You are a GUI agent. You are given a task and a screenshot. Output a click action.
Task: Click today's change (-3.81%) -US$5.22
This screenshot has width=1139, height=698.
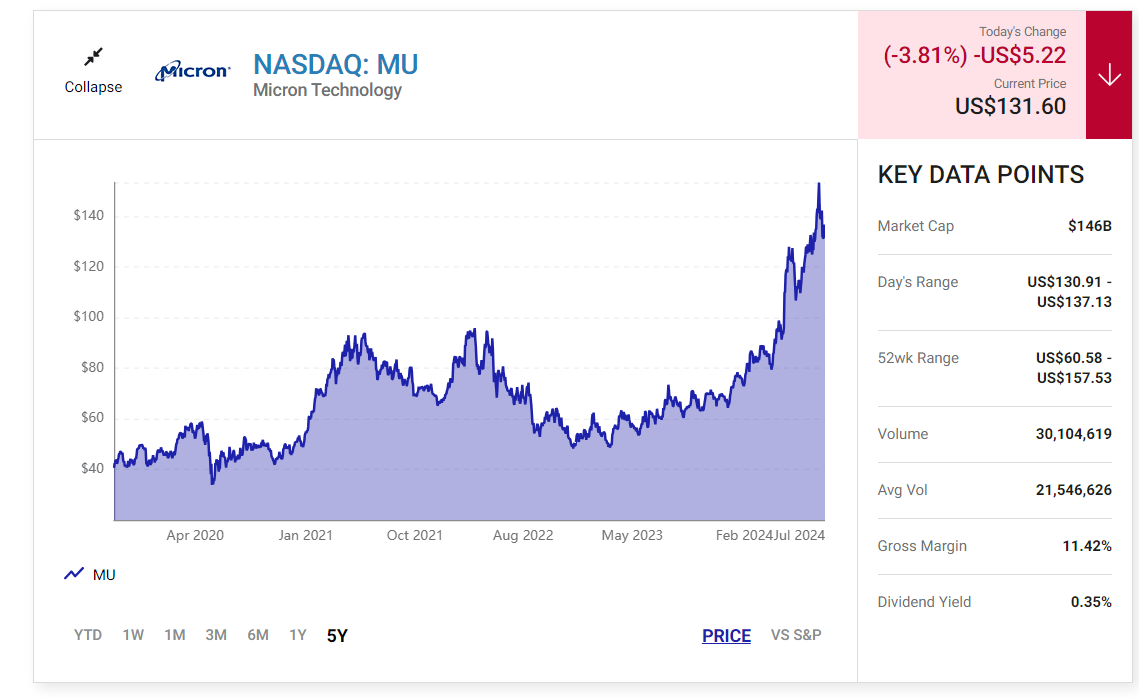coord(974,54)
